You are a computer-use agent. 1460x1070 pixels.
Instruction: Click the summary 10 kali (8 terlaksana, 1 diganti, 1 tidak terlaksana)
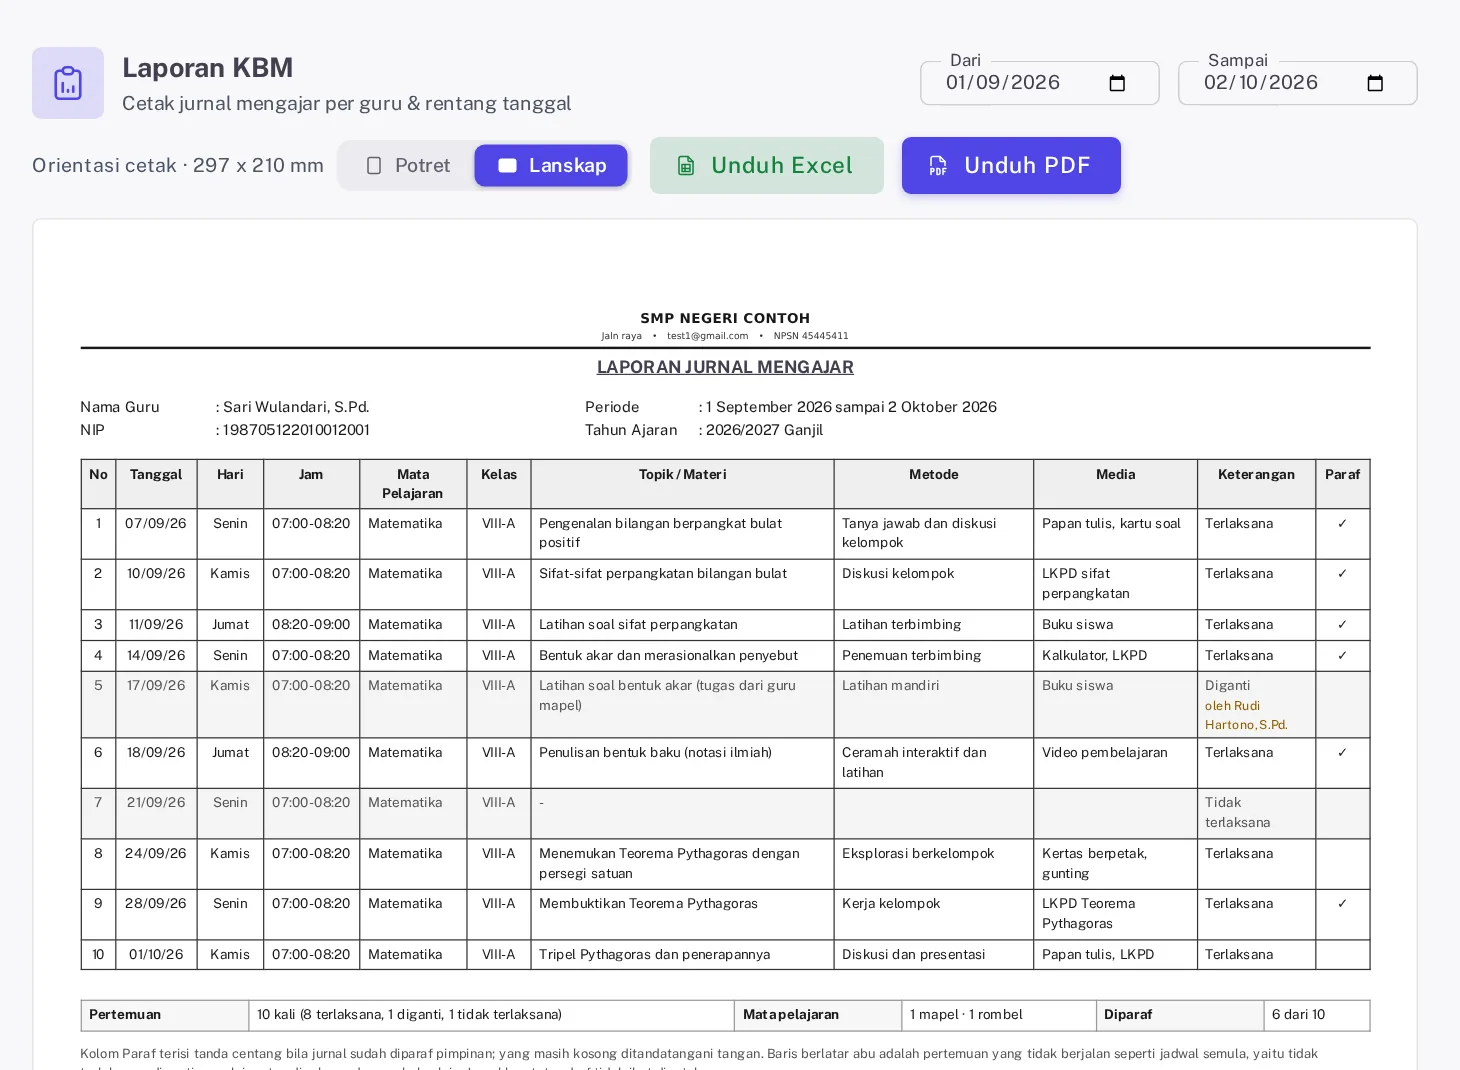409,1015
